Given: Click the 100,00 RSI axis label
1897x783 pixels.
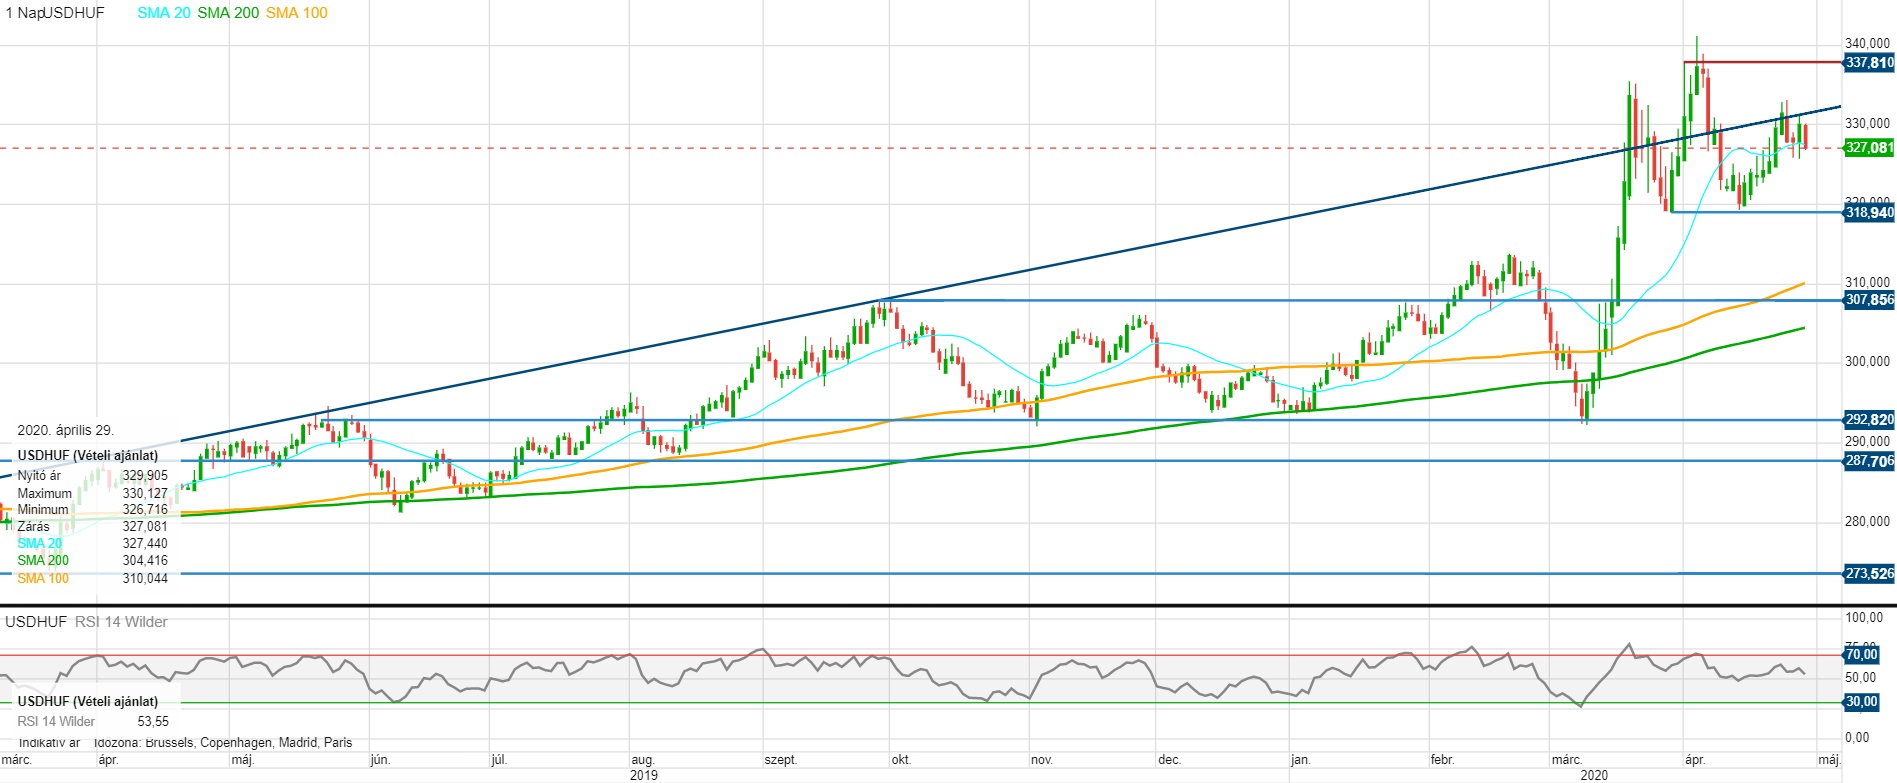Looking at the screenshot, I should pyautogui.click(x=1863, y=618).
